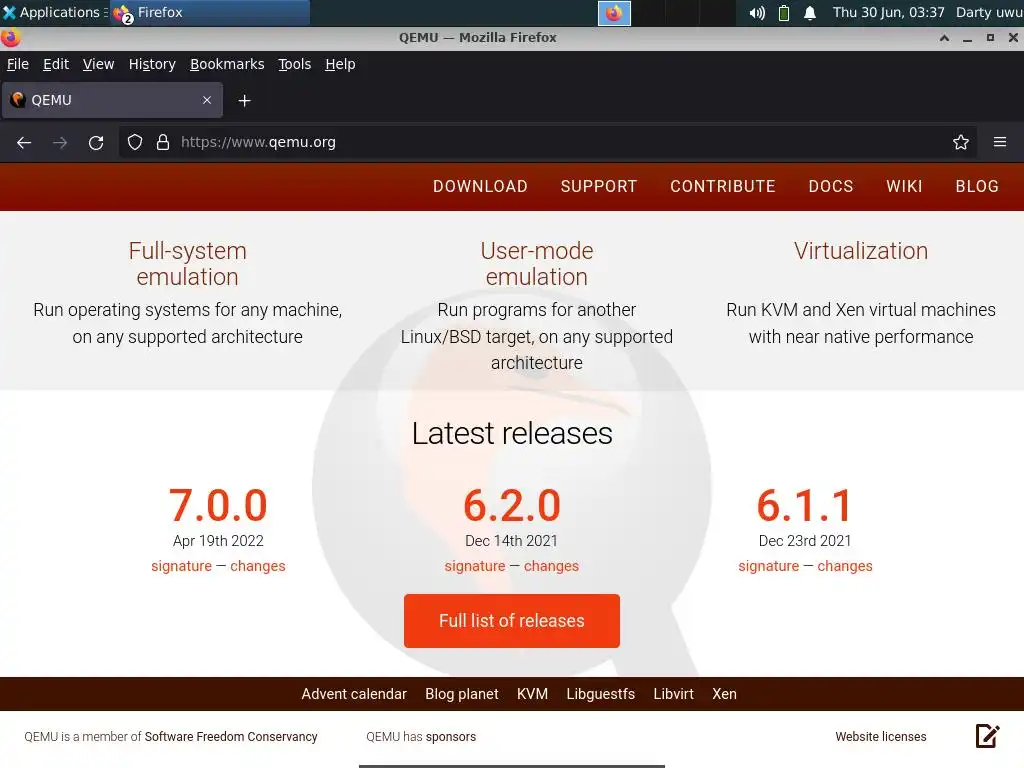1024x768 pixels.
Task: Open the volume control in the system tray
Action: 757,13
